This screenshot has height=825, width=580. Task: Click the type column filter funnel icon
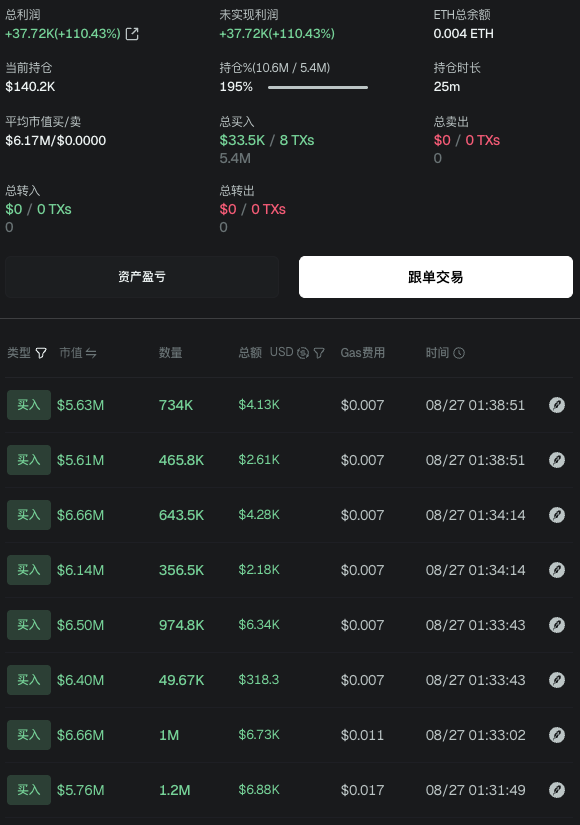pos(41,353)
